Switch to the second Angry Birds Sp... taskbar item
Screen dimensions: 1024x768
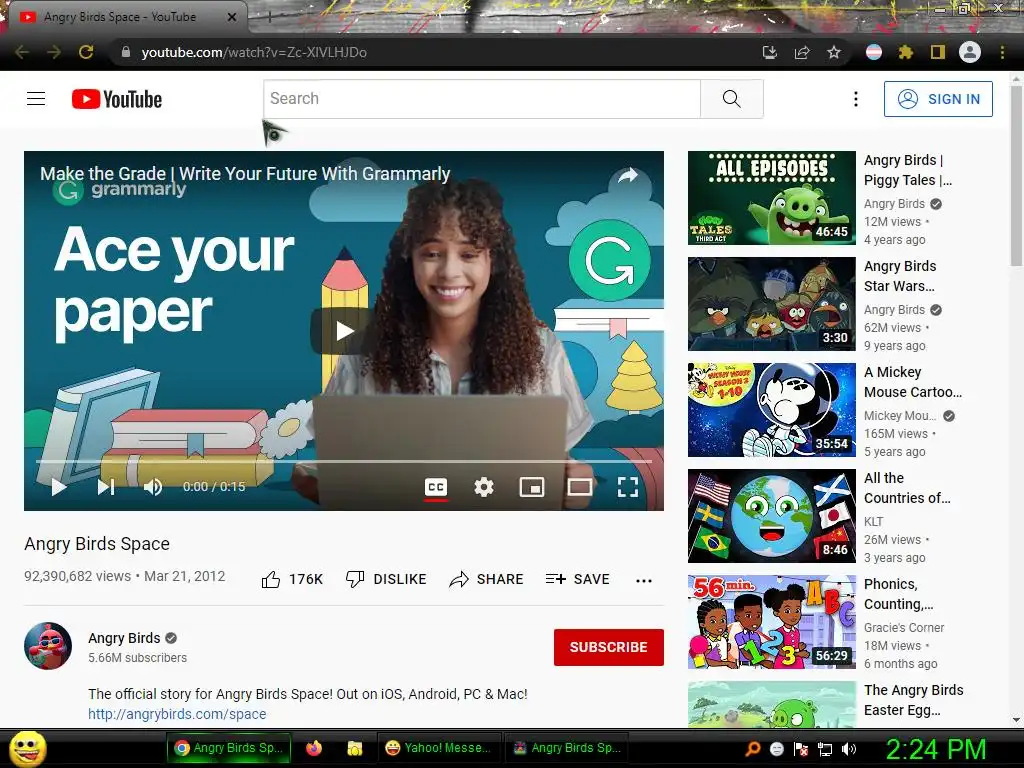[566, 748]
